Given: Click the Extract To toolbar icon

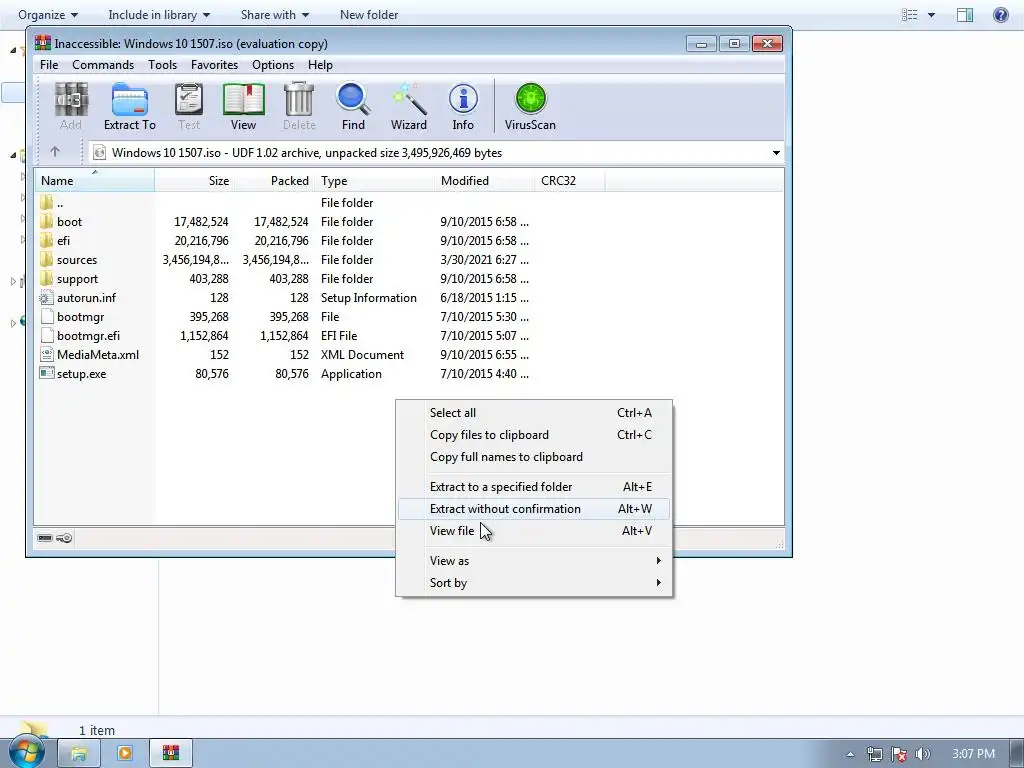Looking at the screenshot, I should click(x=129, y=107).
